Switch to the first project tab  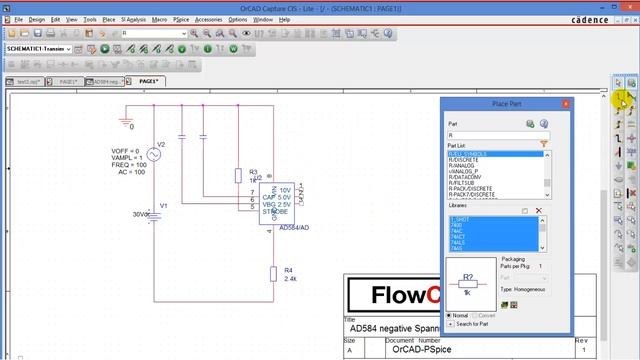(24, 82)
